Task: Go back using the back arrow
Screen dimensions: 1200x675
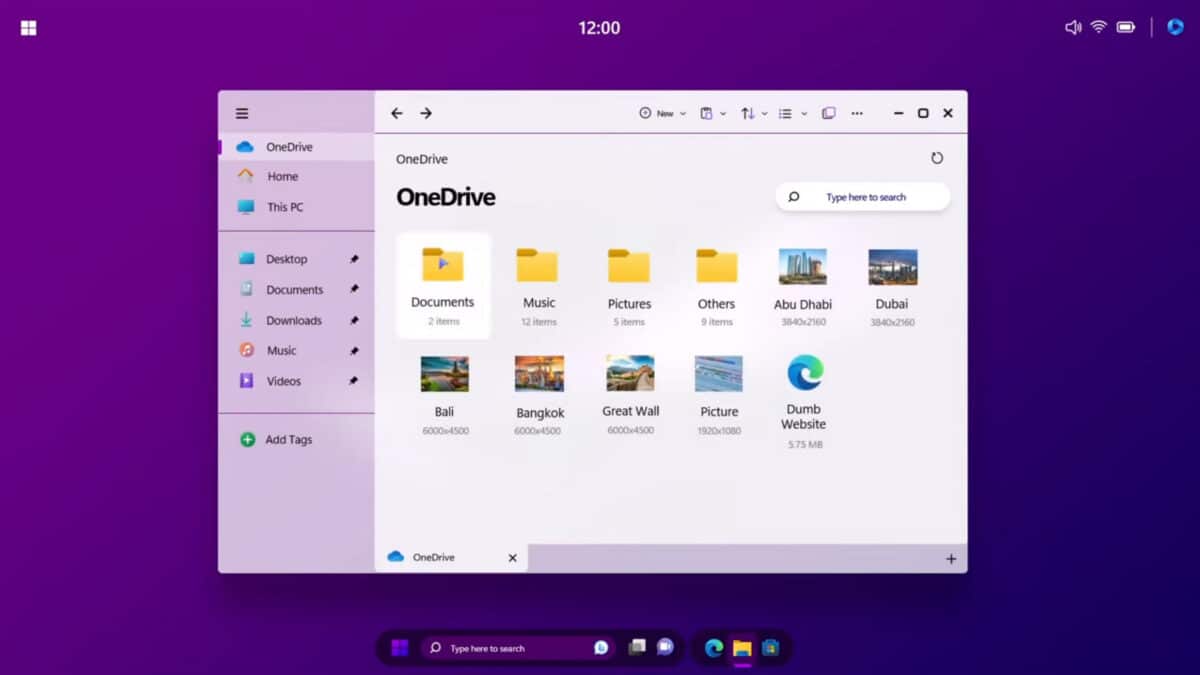Action: [x=397, y=113]
